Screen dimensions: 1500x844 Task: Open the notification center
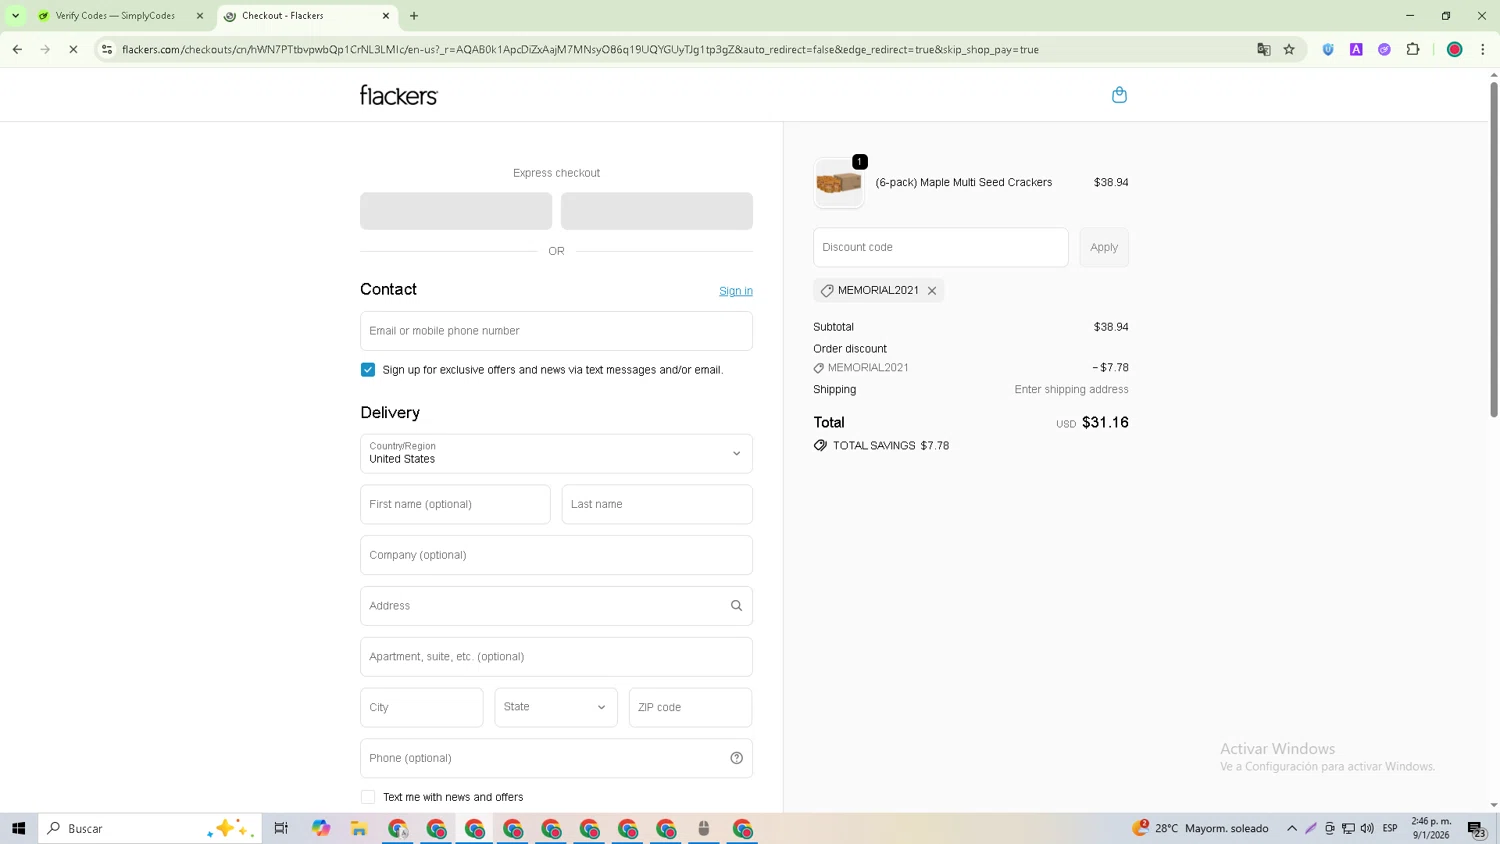1477,828
